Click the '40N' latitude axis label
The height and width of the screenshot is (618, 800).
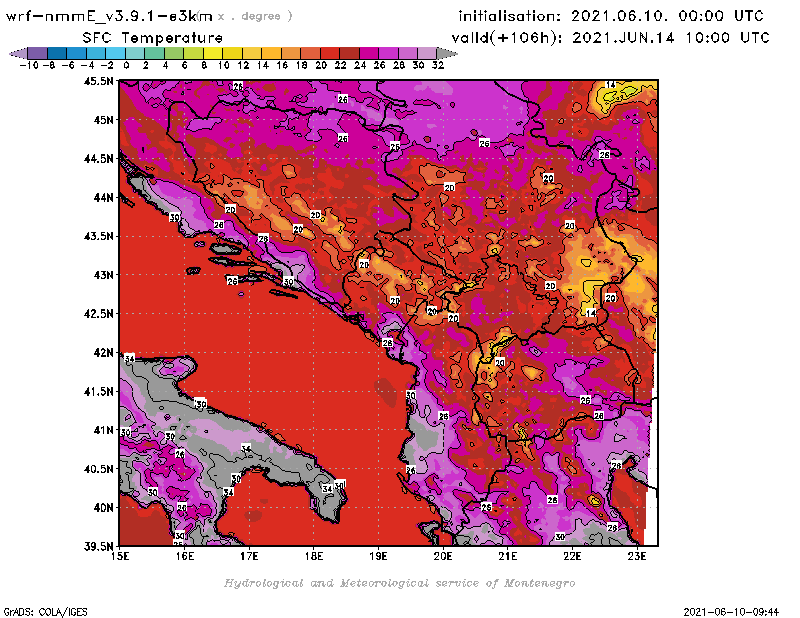103,508
